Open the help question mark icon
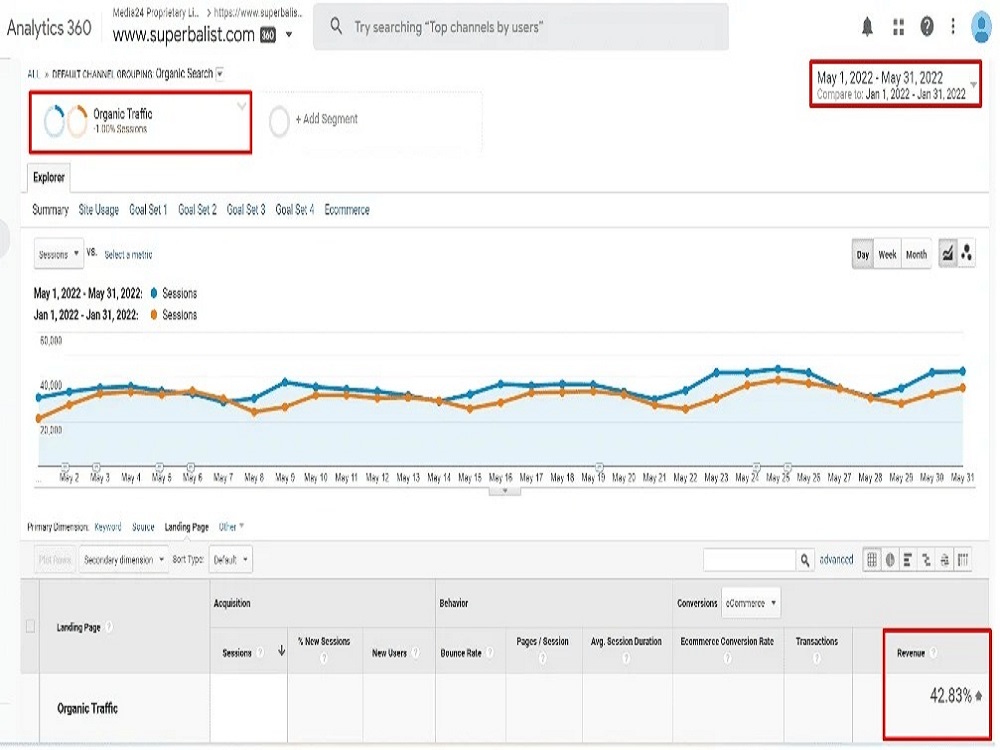The height and width of the screenshot is (750, 1000). [x=927, y=27]
